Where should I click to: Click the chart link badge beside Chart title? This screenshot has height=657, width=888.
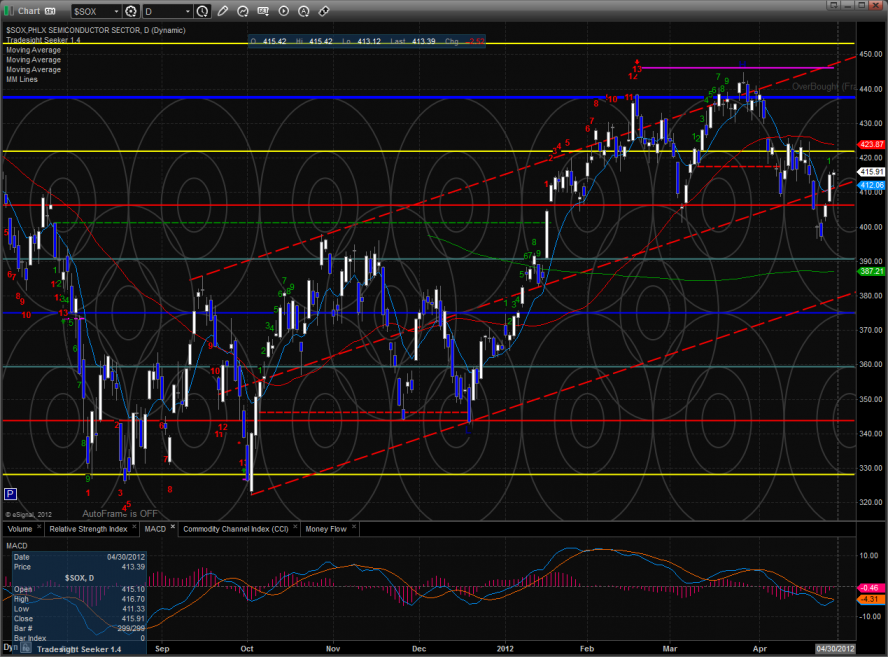51,11
